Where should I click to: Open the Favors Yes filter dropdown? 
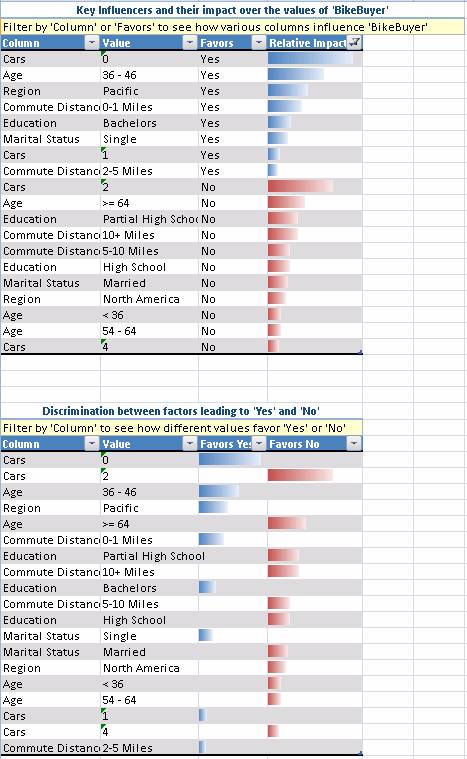coord(259,444)
